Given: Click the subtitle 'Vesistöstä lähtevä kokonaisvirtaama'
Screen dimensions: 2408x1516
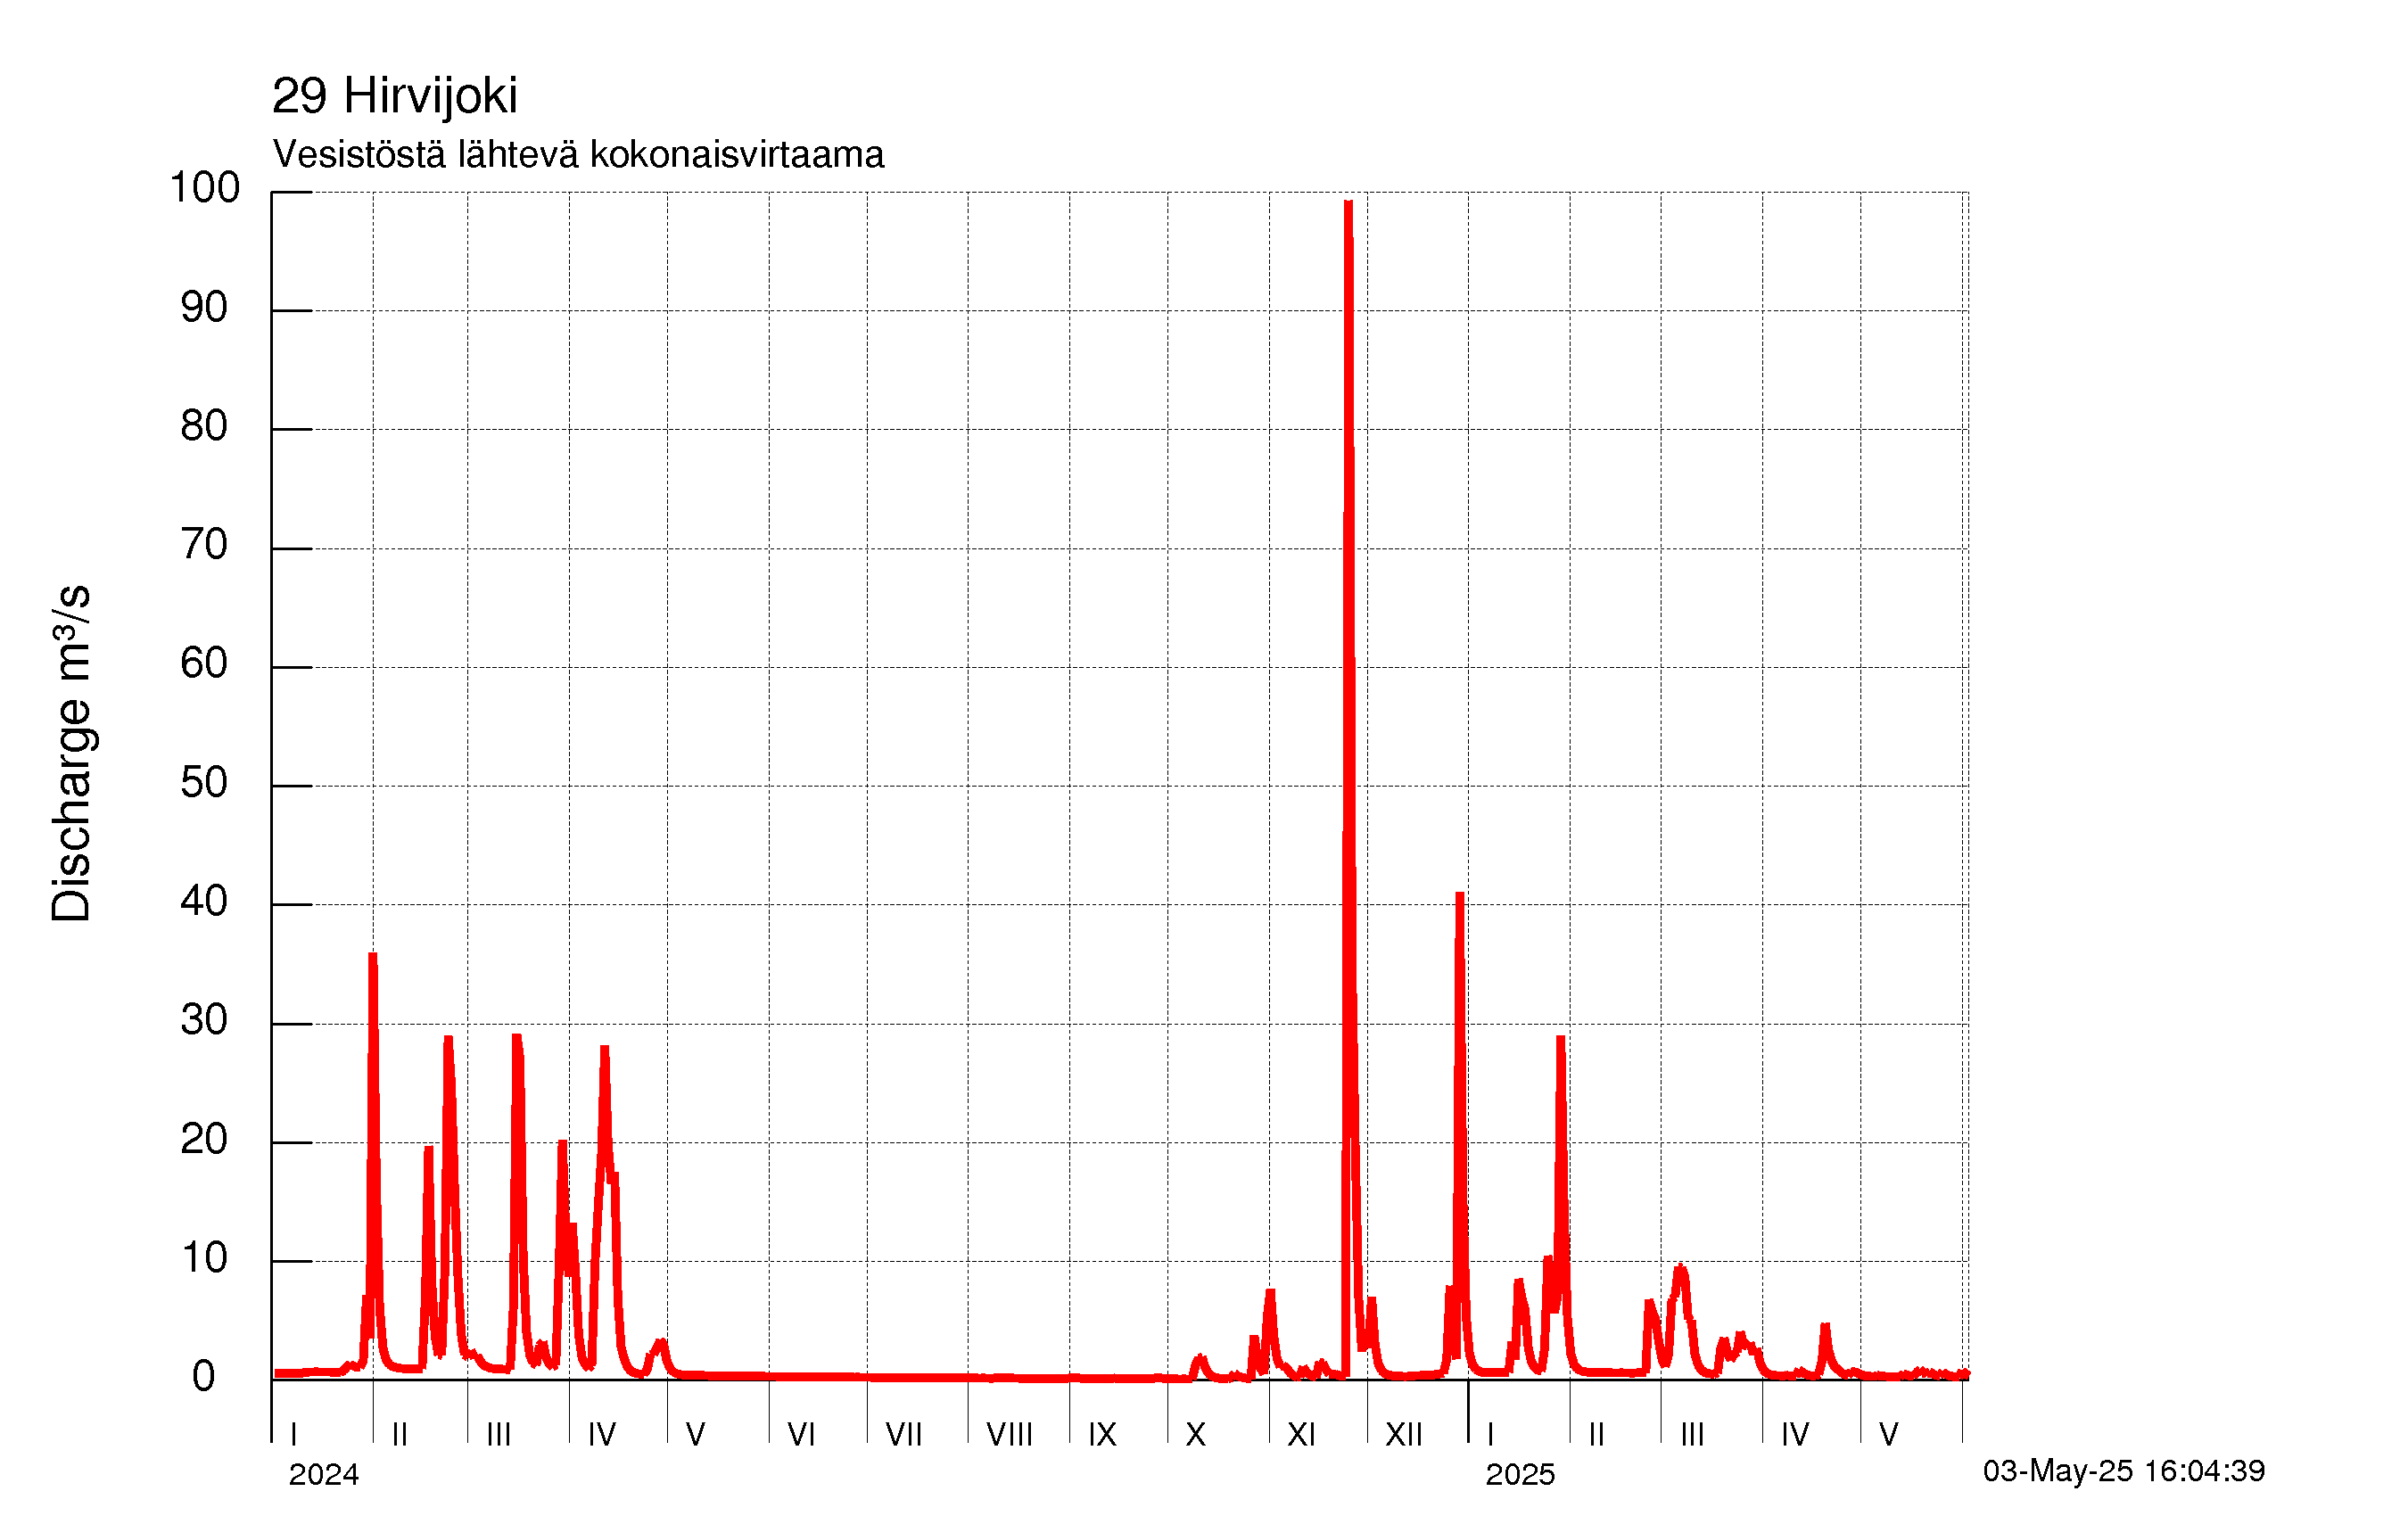Looking at the screenshot, I should click(578, 155).
